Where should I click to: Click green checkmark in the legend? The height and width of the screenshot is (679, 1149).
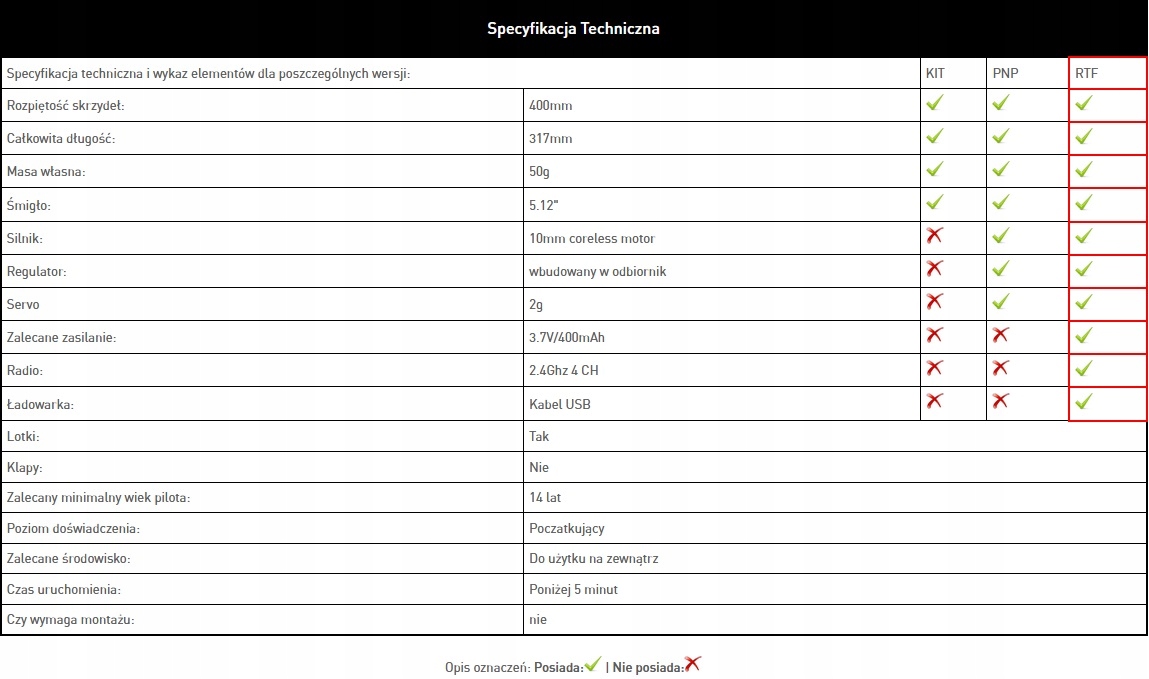[593, 664]
